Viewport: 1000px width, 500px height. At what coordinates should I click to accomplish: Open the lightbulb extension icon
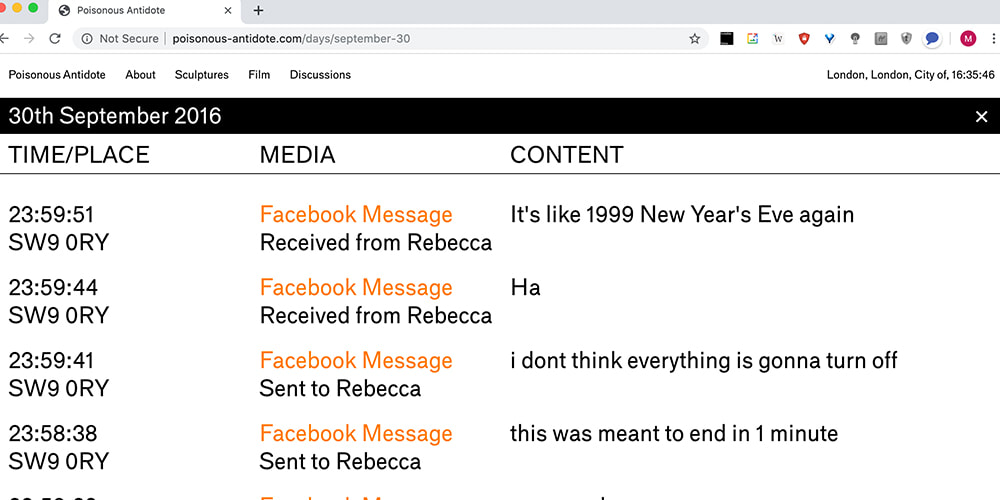coord(855,39)
